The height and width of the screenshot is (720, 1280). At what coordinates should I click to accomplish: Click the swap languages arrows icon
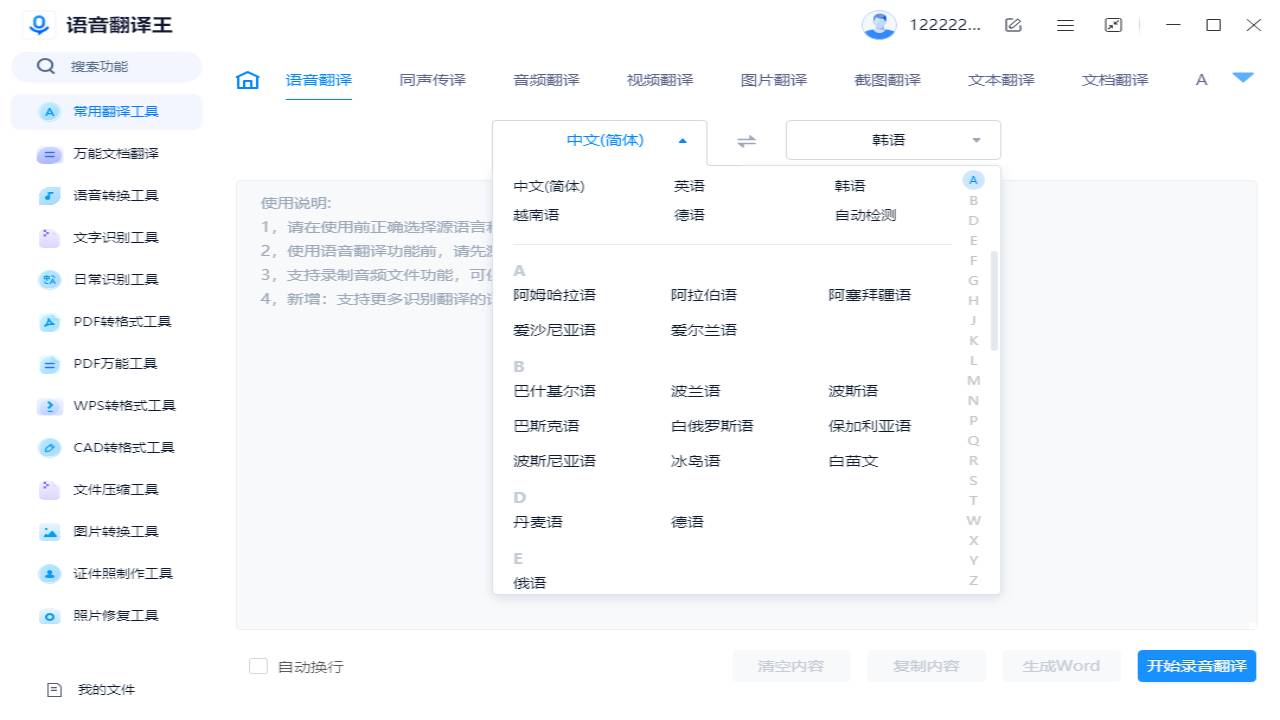745,140
